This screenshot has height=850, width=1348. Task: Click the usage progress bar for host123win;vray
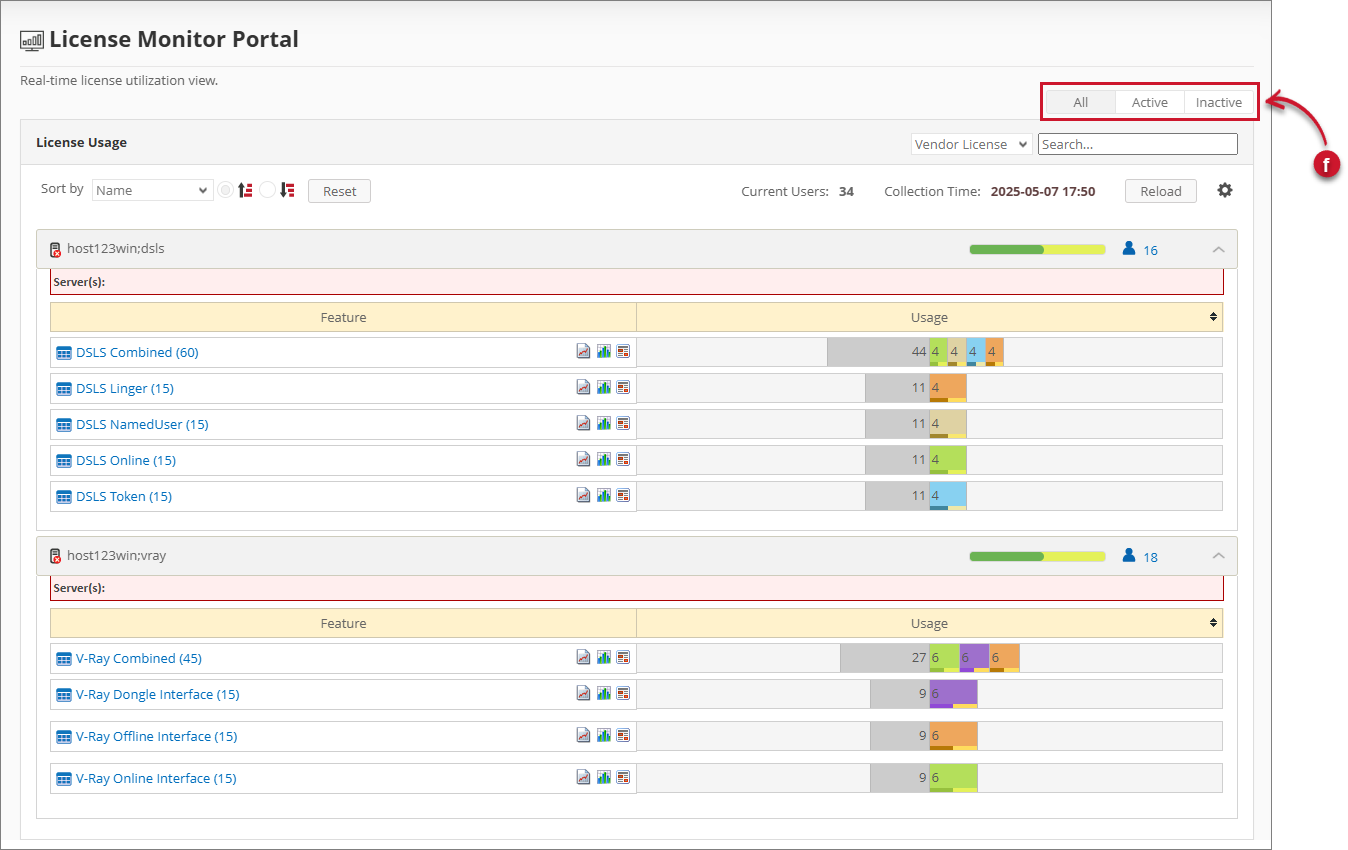point(1037,556)
